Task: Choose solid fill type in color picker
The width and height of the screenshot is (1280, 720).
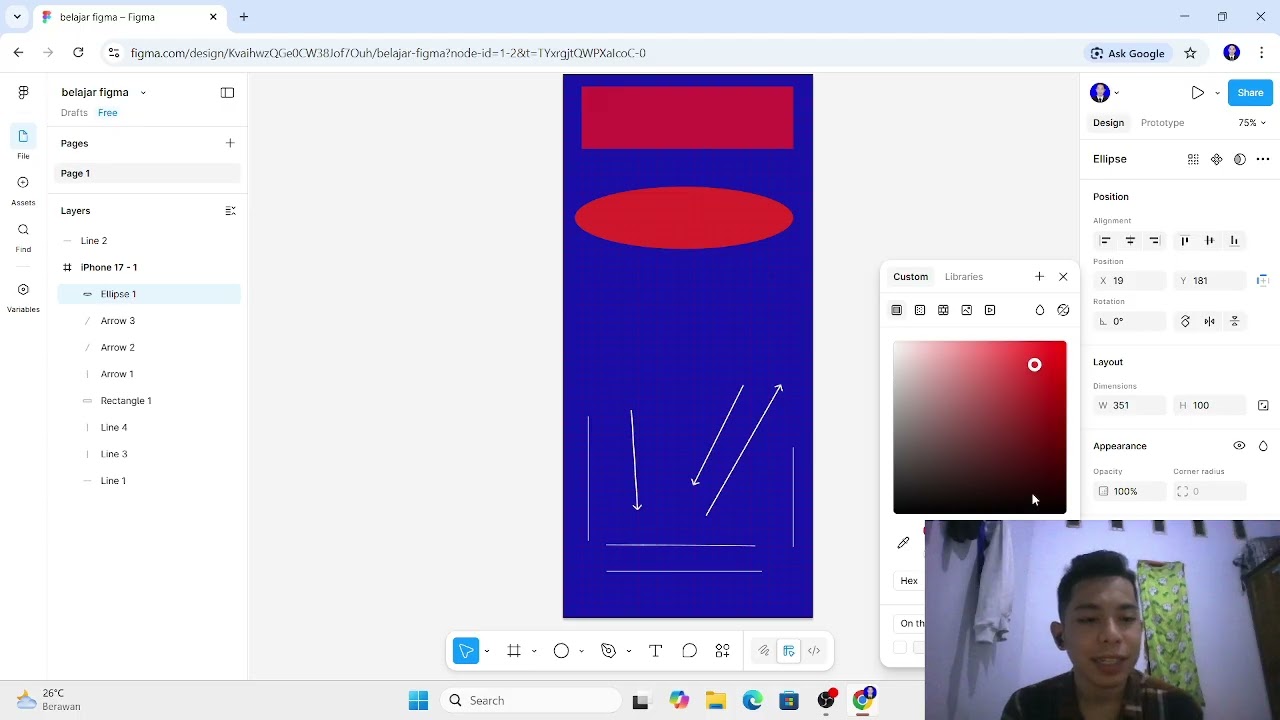Action: point(897,310)
